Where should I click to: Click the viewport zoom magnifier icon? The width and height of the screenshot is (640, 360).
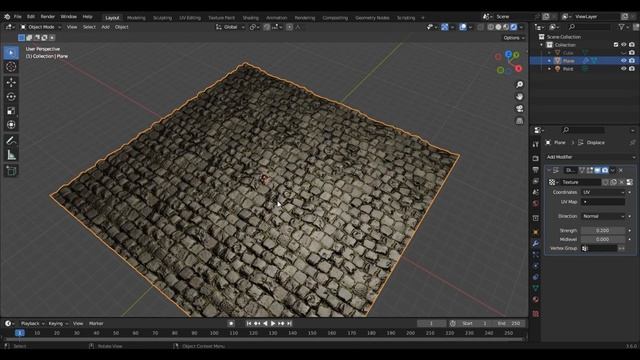point(519,84)
